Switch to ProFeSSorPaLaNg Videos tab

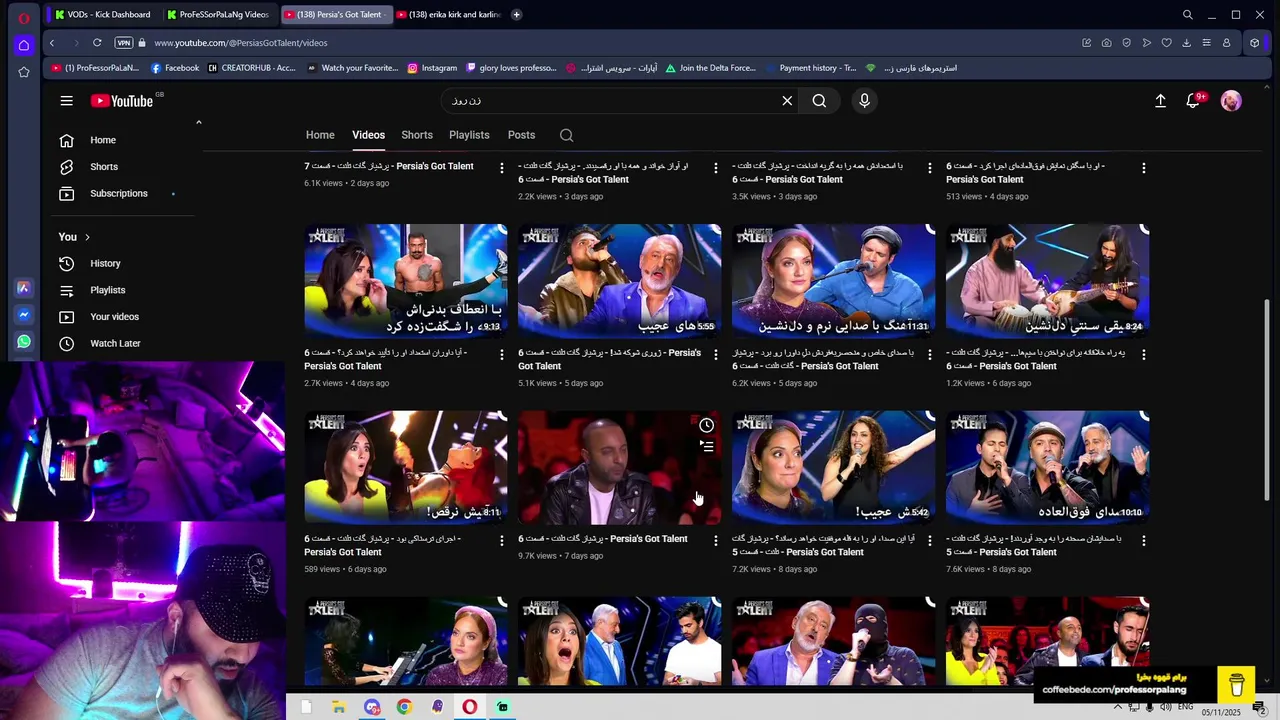(217, 15)
